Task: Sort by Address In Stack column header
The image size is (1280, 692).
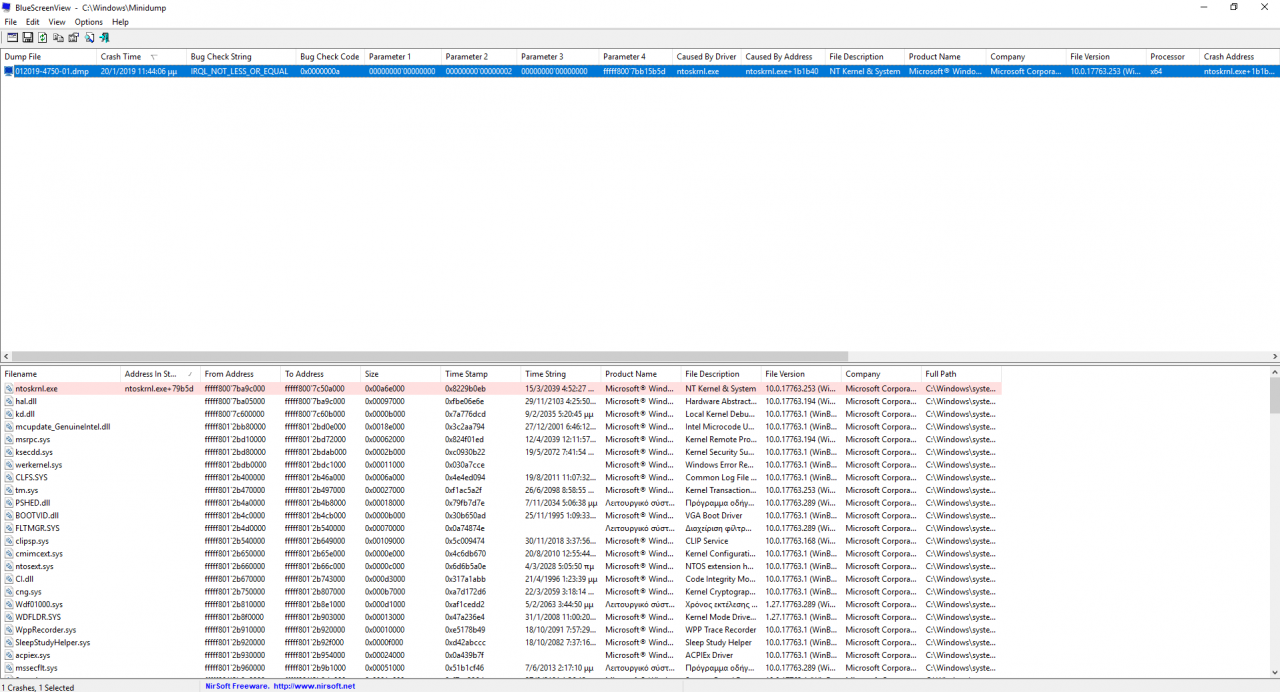Action: (150, 374)
